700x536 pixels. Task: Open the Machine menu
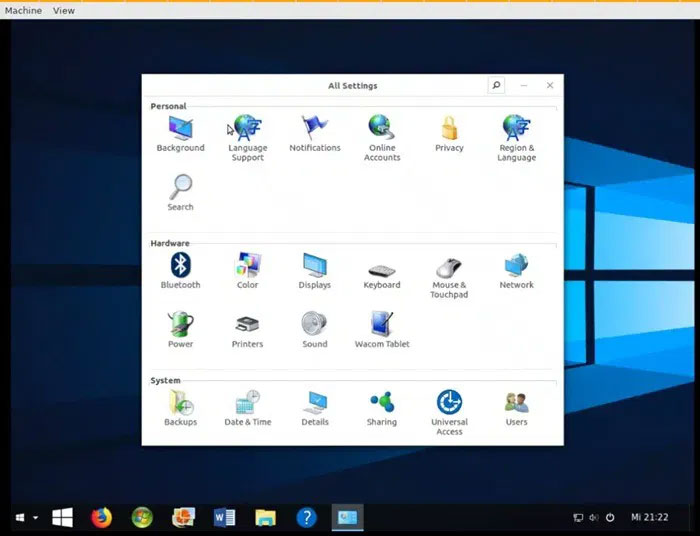click(23, 10)
